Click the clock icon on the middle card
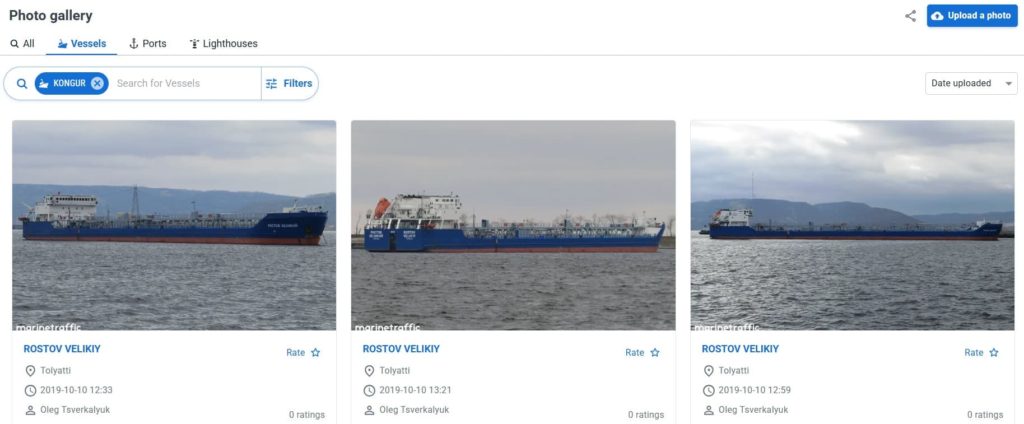The height and width of the screenshot is (424, 1024). (369, 391)
